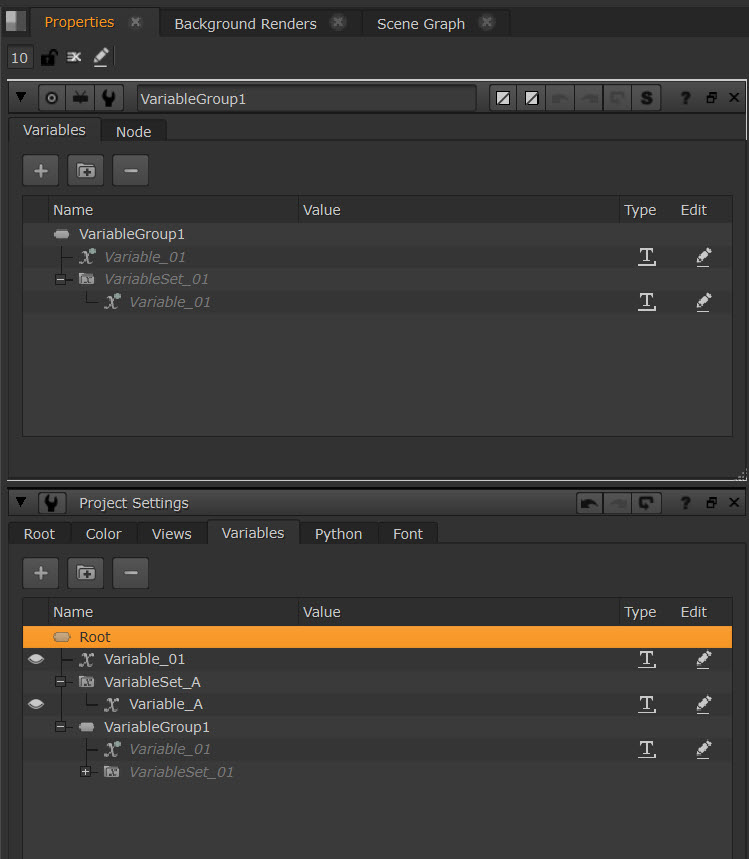Expand VariableSet_01 under Project Settings VariableGroup1
This screenshot has height=859, width=749.
(85, 772)
